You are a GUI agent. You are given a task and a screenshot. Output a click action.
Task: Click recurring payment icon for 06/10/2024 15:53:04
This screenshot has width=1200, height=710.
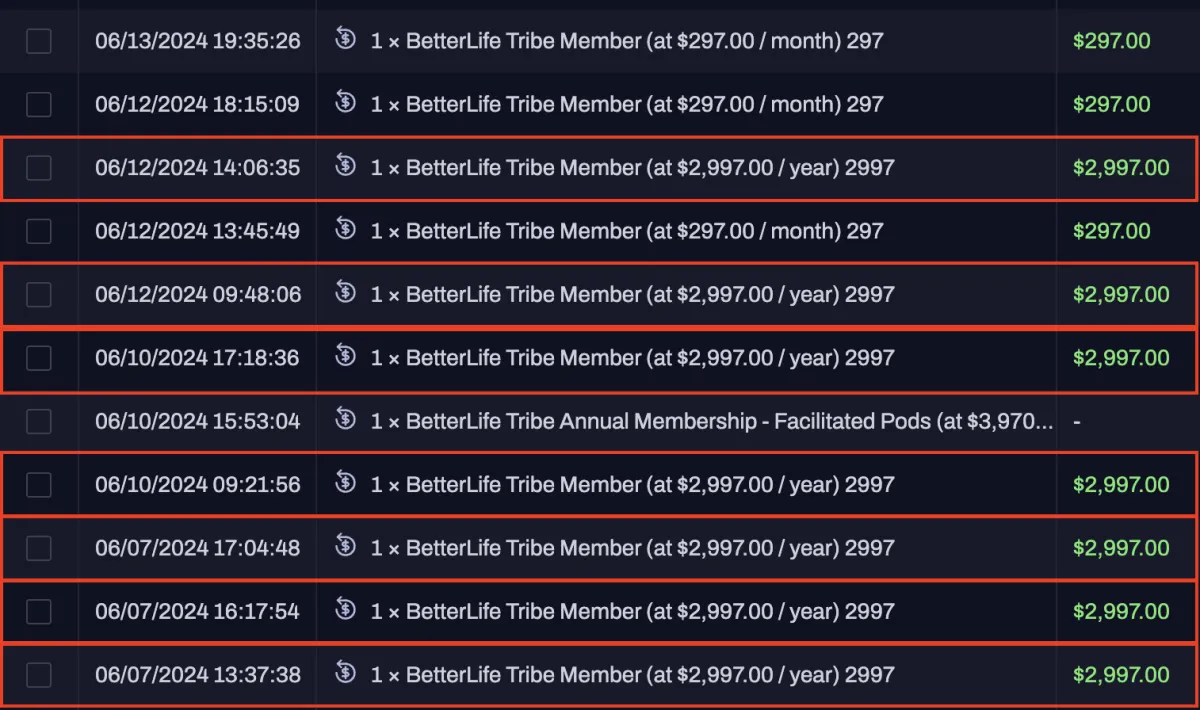click(x=346, y=419)
